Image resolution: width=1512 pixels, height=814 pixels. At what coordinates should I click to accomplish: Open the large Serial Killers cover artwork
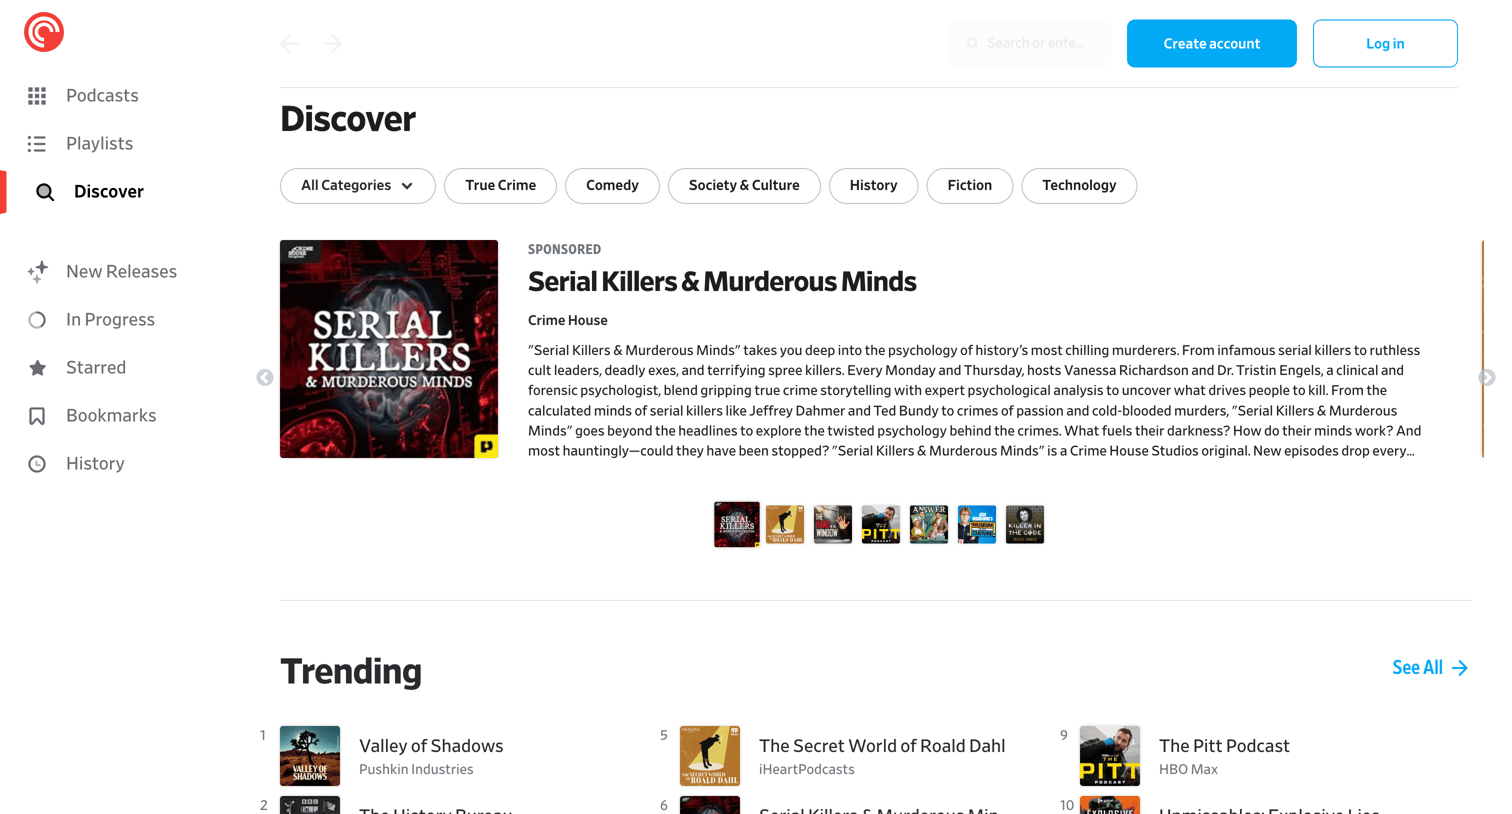389,349
